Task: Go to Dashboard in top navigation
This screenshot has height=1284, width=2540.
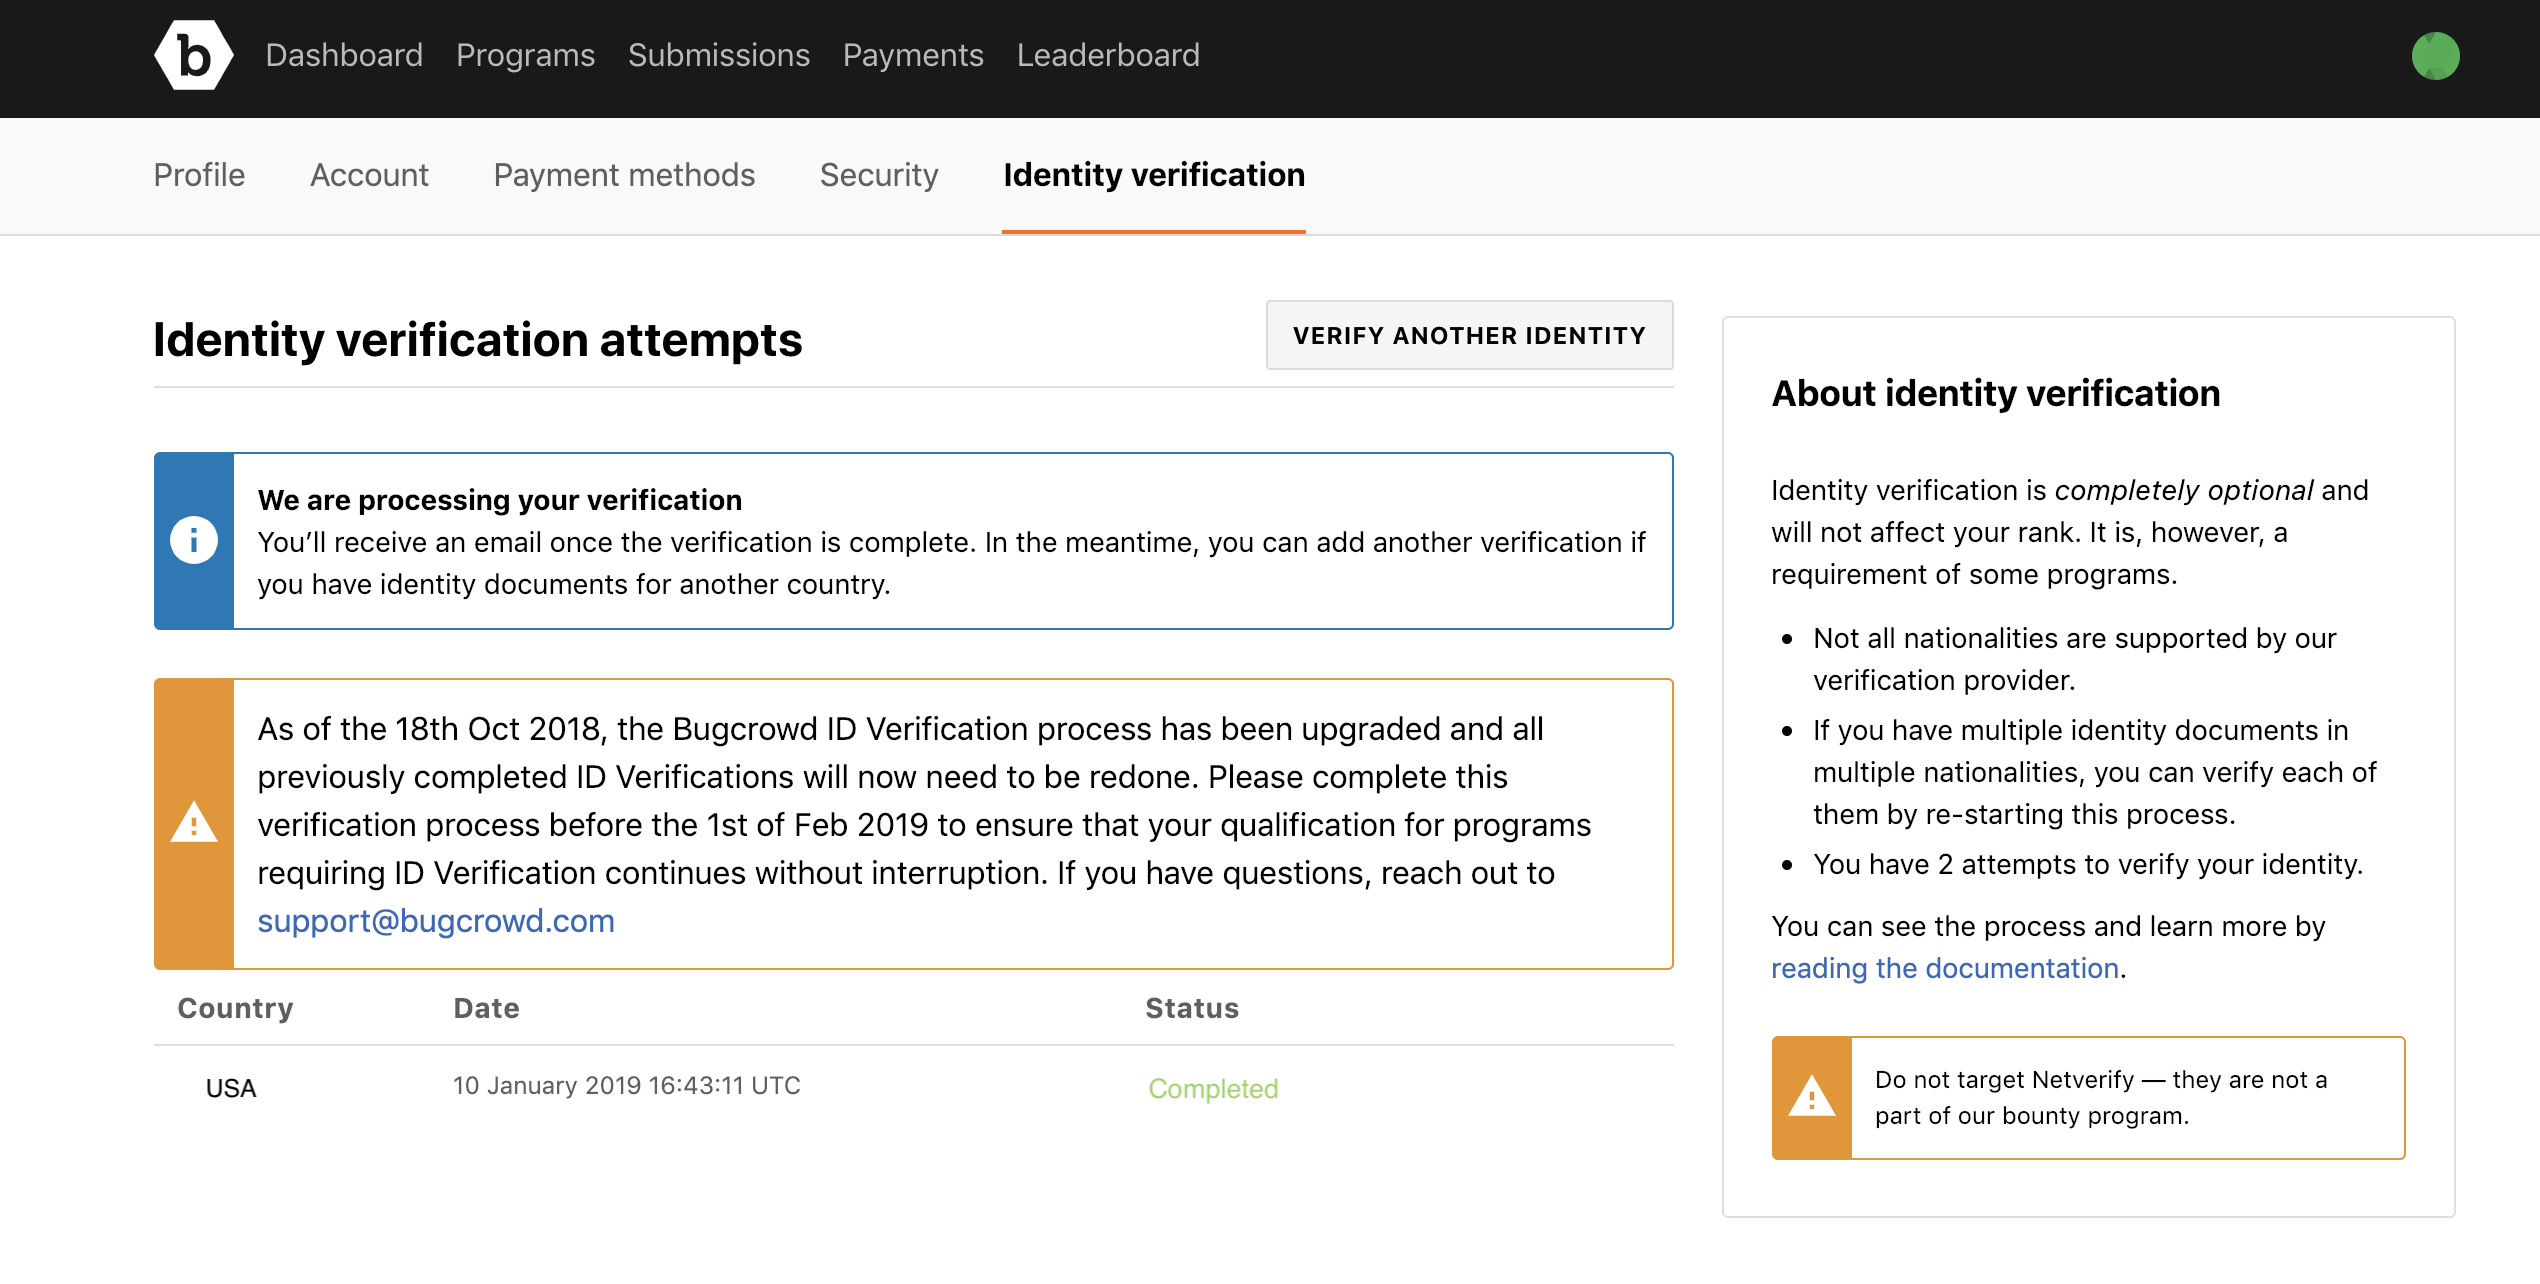Action: [344, 55]
